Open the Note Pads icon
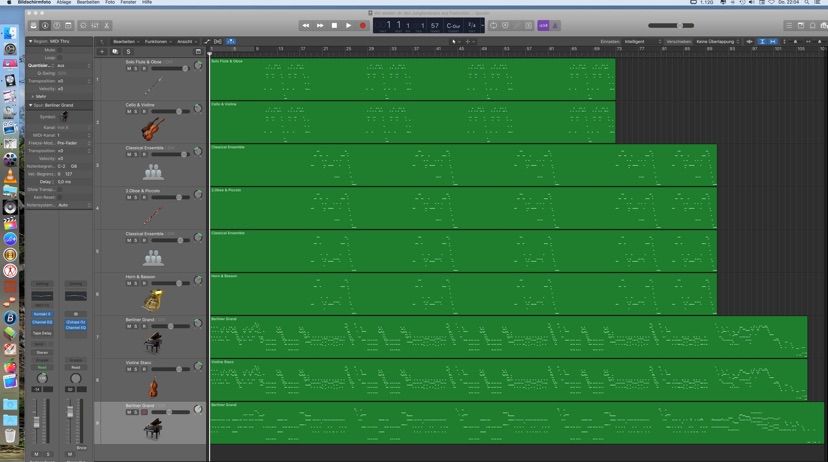828x462 pixels. point(801,25)
